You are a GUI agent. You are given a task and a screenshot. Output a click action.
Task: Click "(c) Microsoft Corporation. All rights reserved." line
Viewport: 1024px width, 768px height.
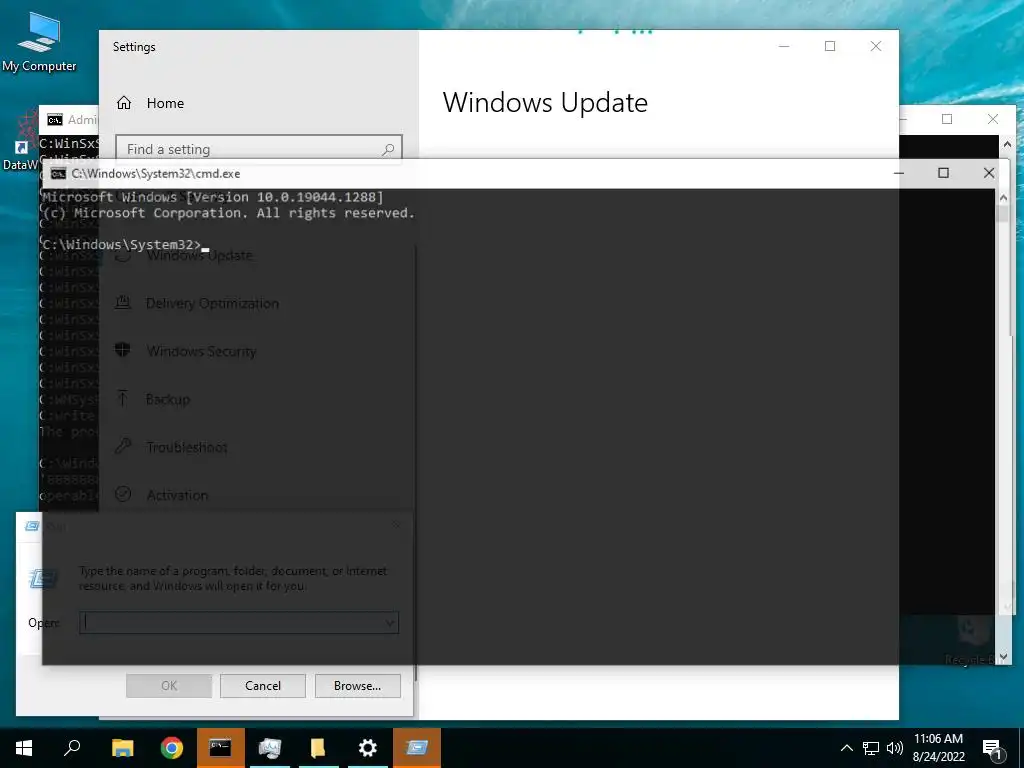coord(229,213)
